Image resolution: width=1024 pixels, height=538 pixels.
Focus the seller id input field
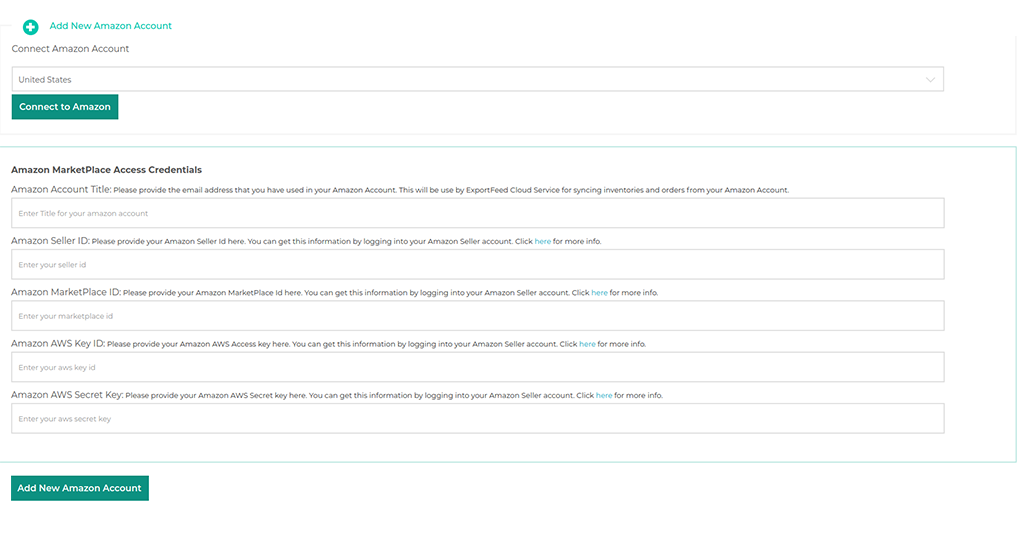(477, 264)
